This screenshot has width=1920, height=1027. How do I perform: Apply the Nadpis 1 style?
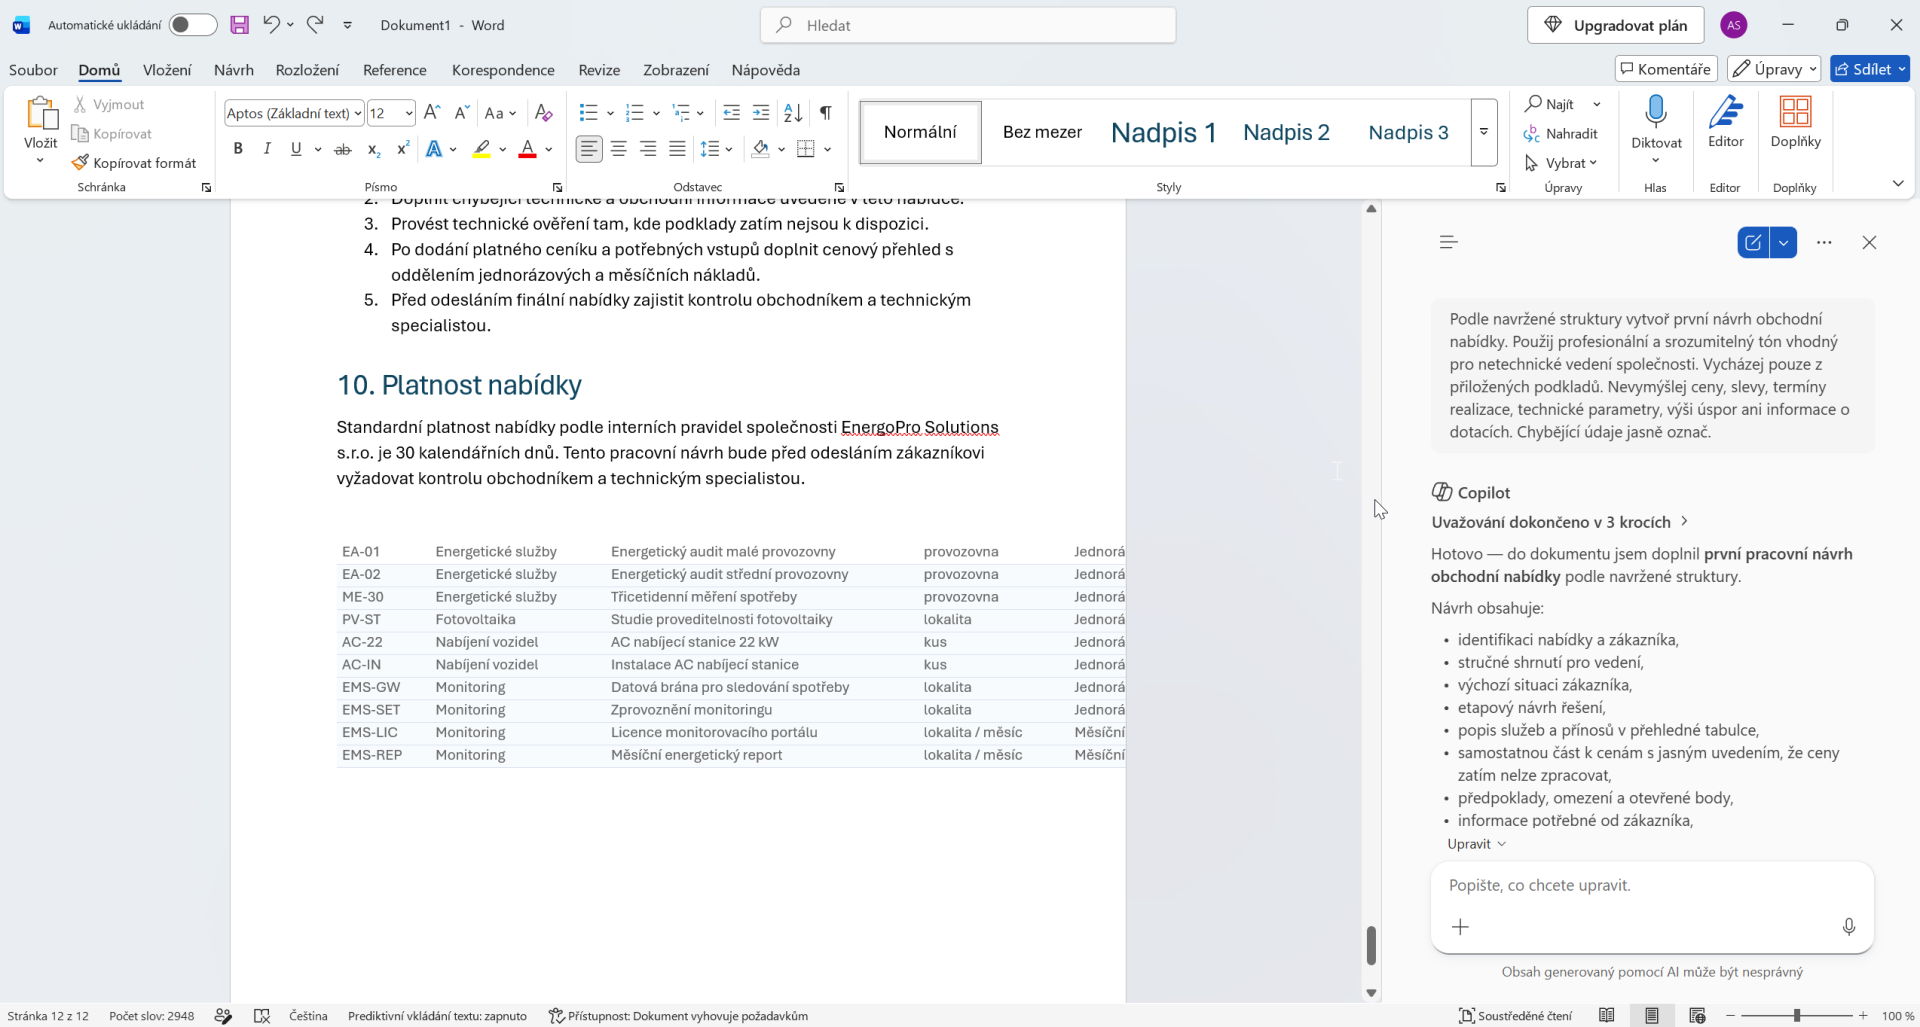(1163, 132)
